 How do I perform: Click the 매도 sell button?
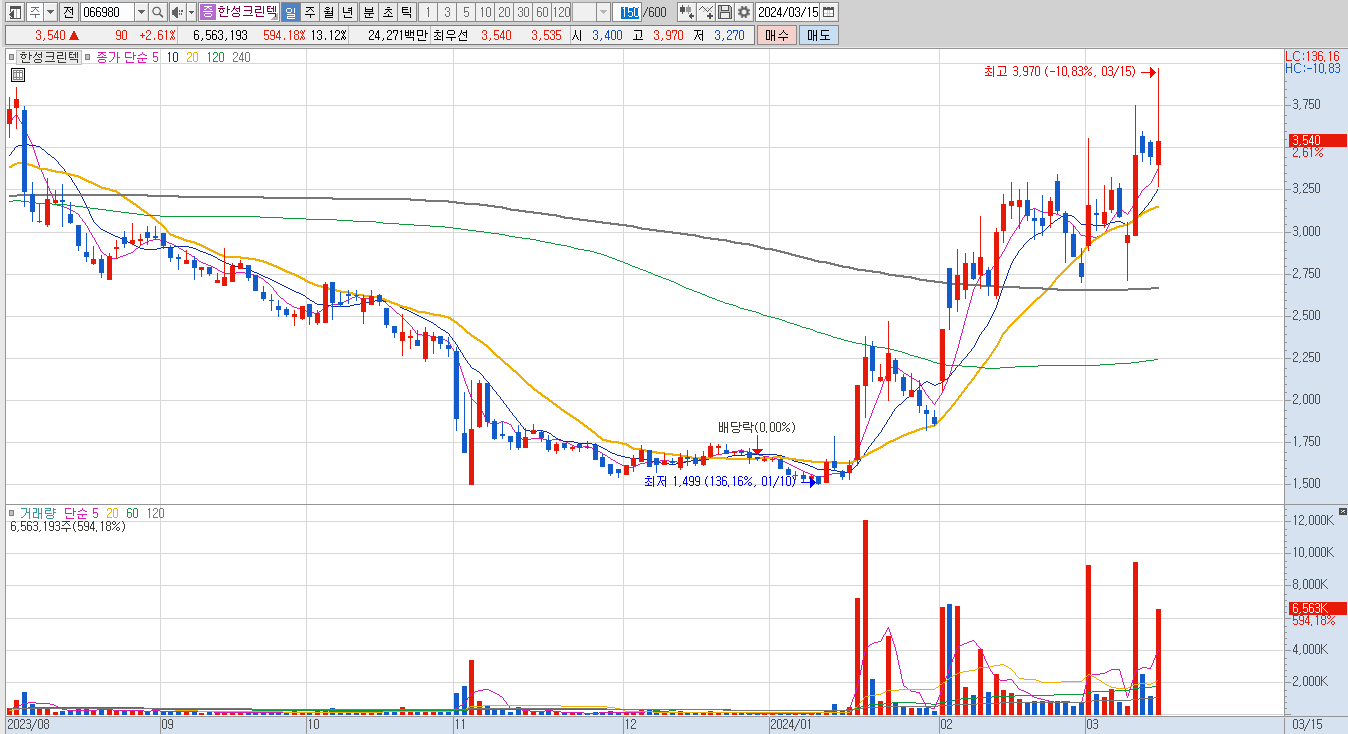[x=818, y=35]
